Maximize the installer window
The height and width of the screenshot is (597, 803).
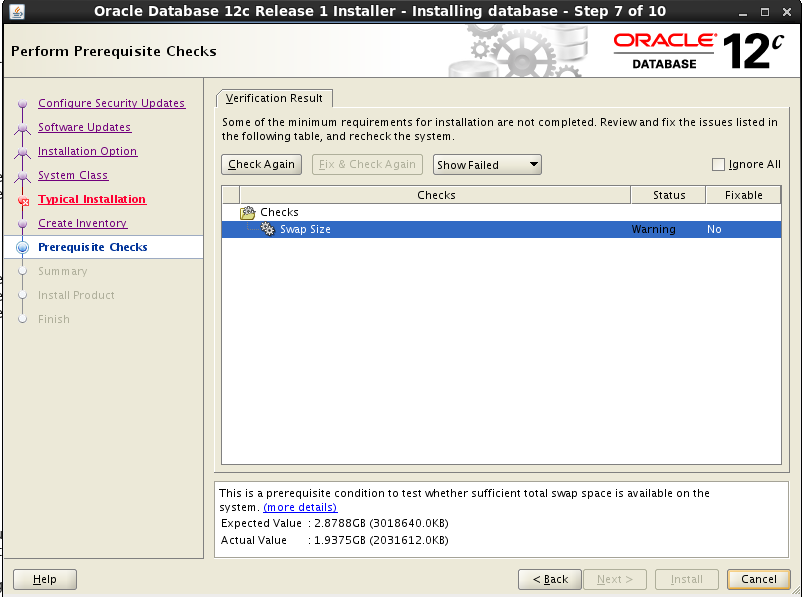click(x=765, y=12)
